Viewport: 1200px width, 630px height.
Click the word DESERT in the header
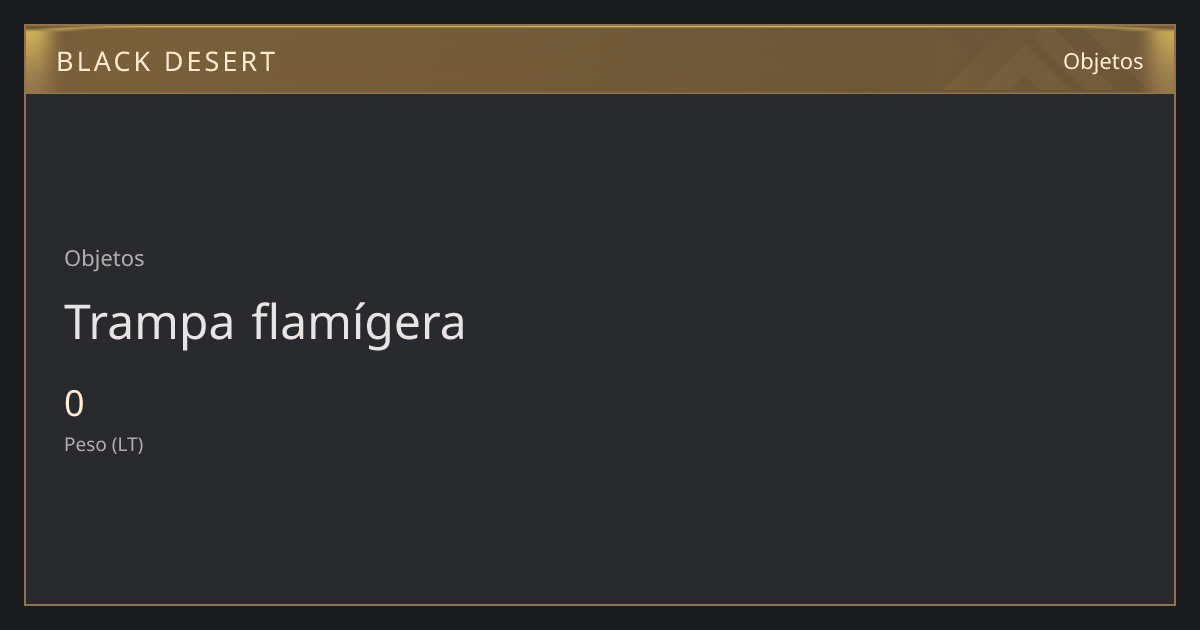[220, 61]
